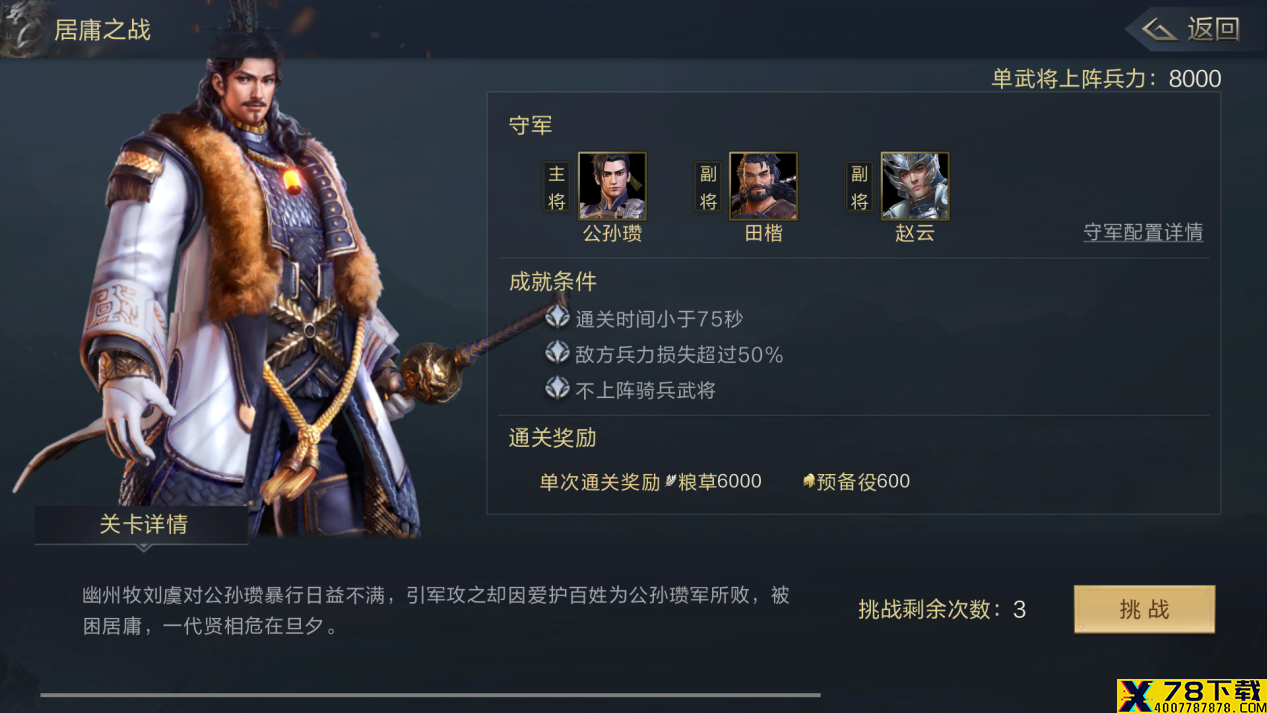The width and height of the screenshot is (1267, 713).
Task: Expand the arrow below 关卡详情
Action: click(x=143, y=547)
